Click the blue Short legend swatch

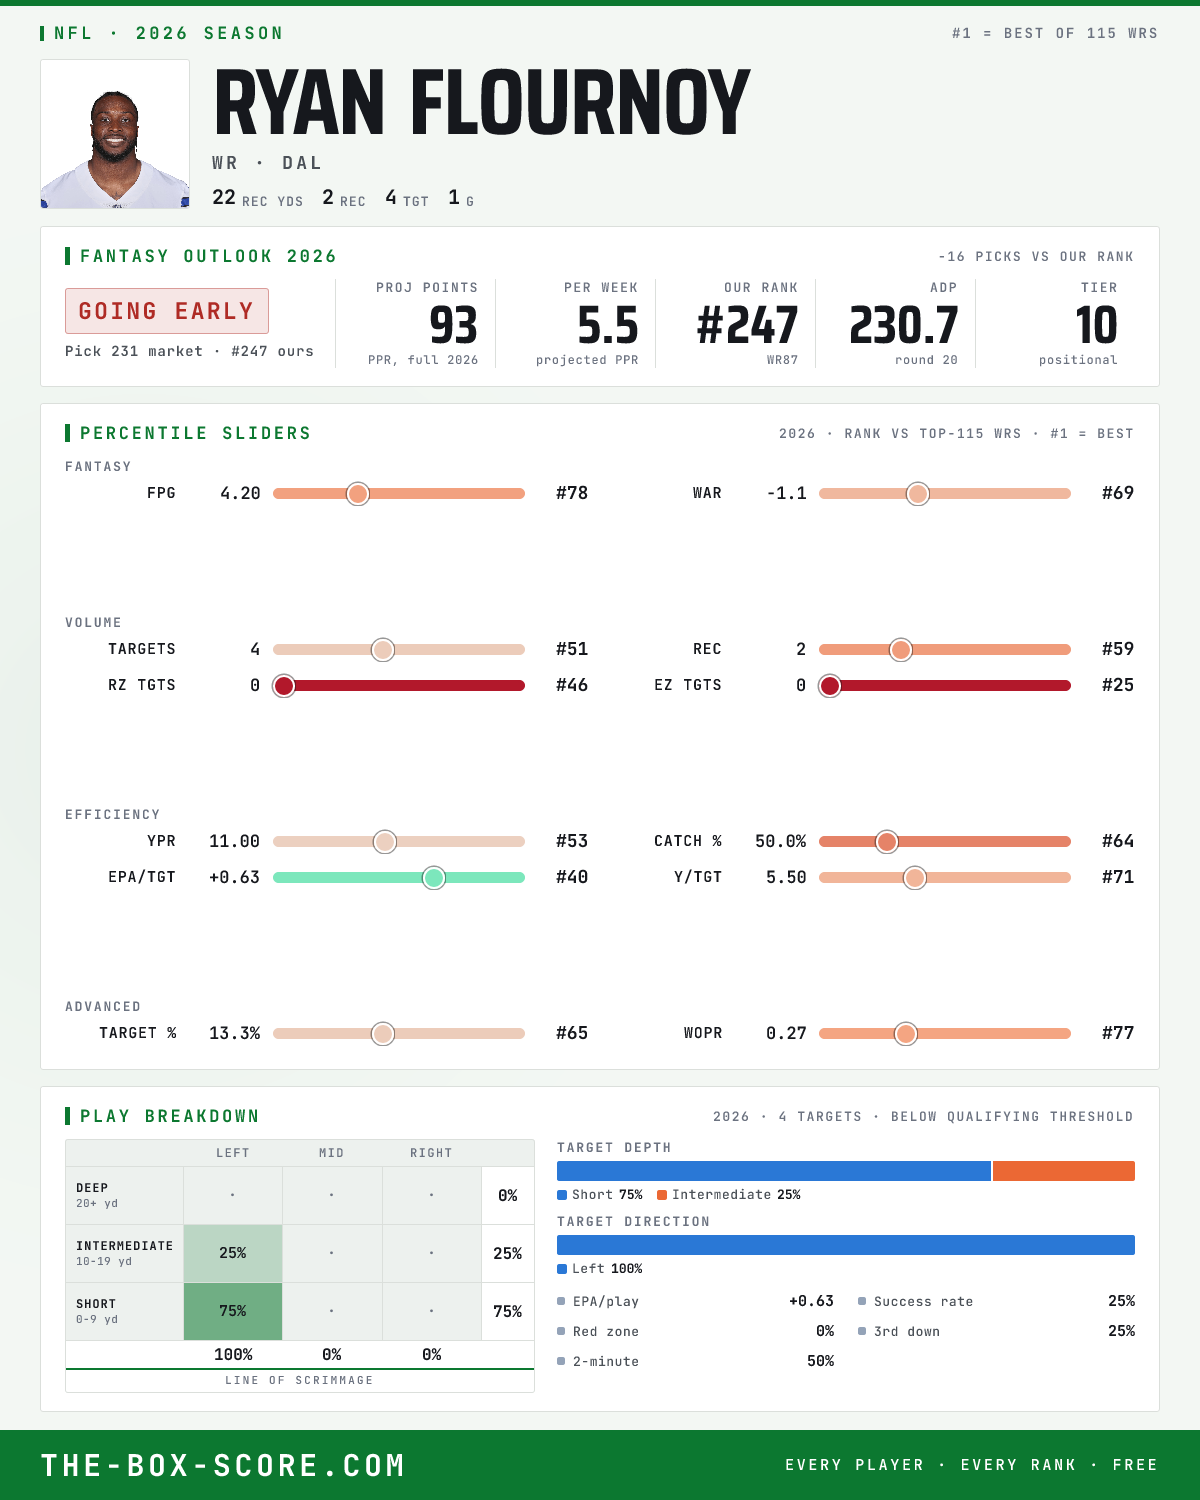[562, 1195]
